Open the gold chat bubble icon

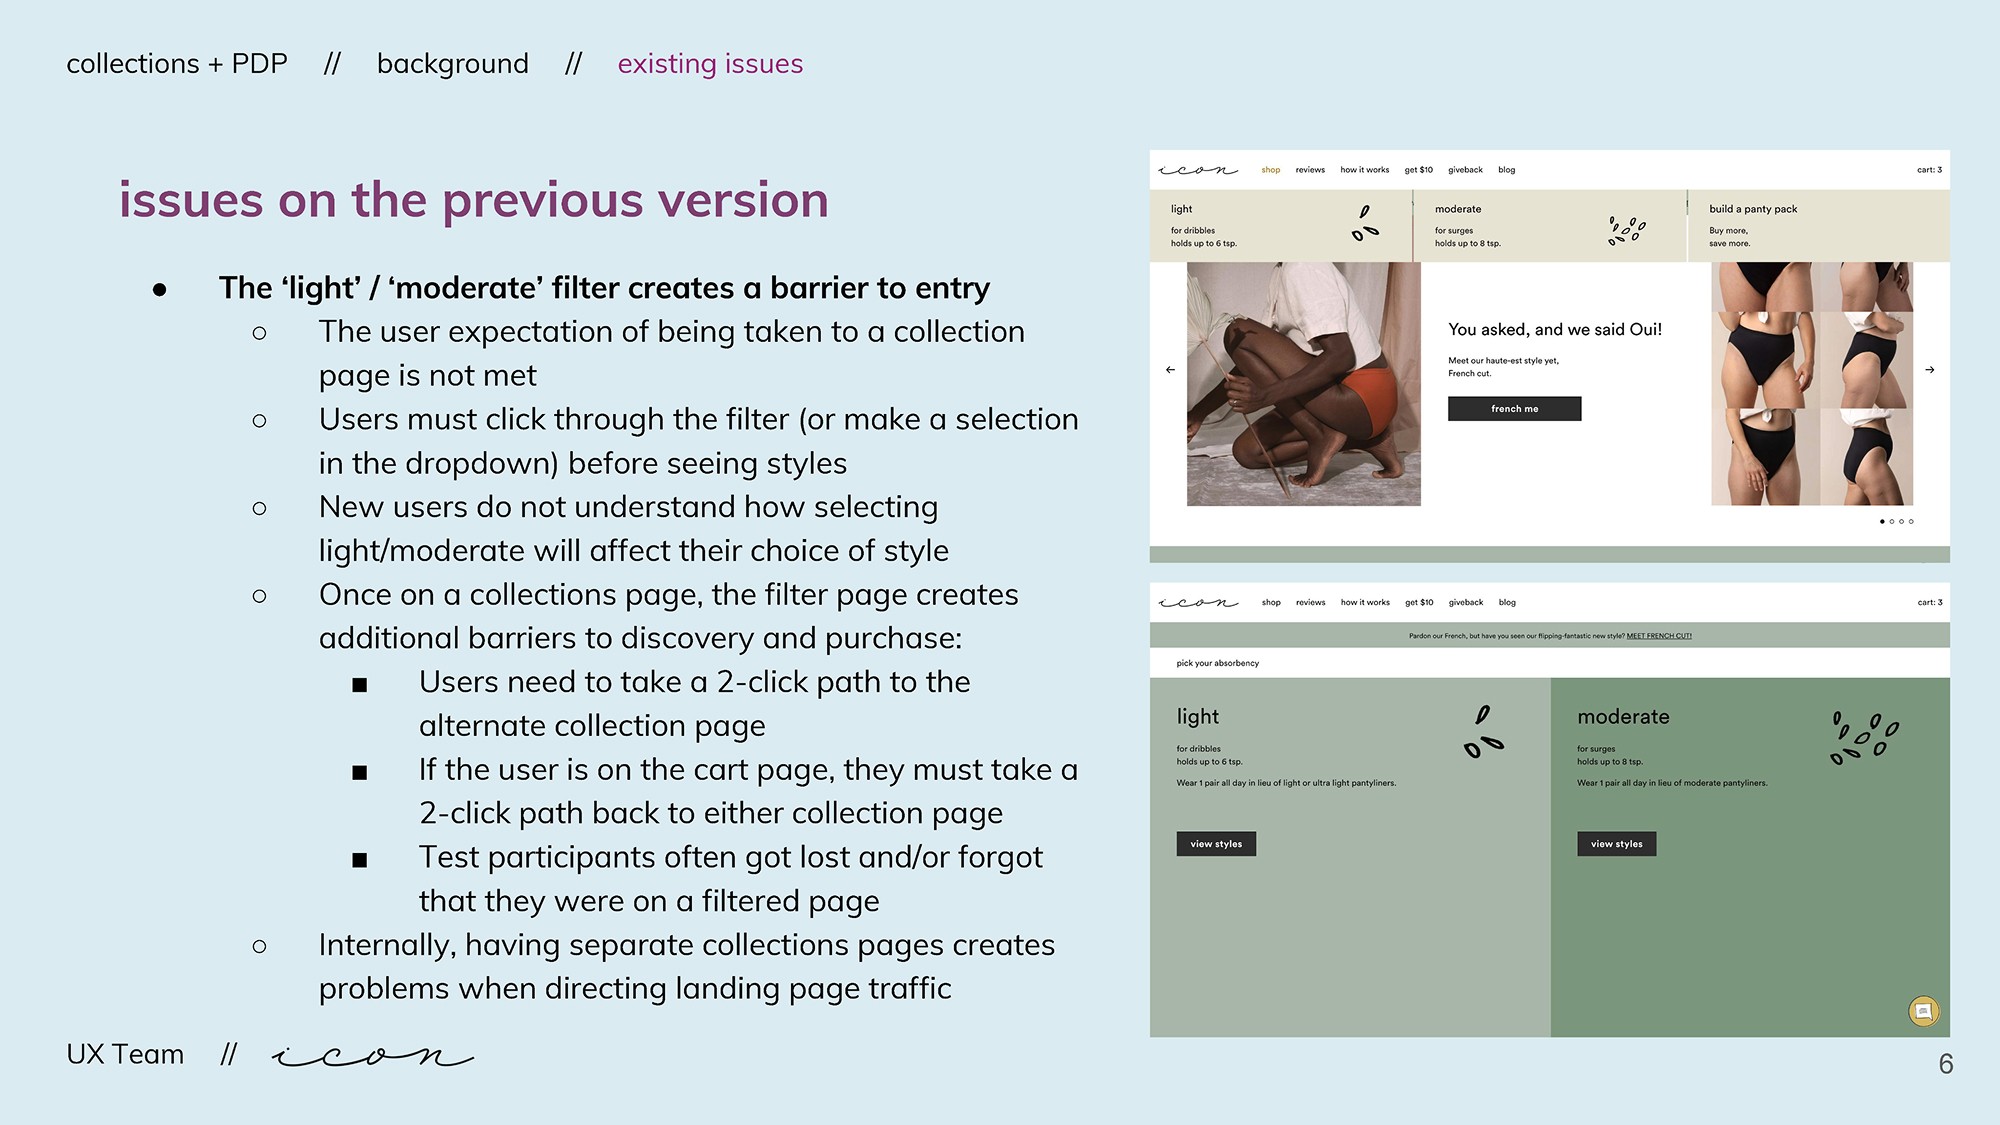[x=1923, y=1011]
